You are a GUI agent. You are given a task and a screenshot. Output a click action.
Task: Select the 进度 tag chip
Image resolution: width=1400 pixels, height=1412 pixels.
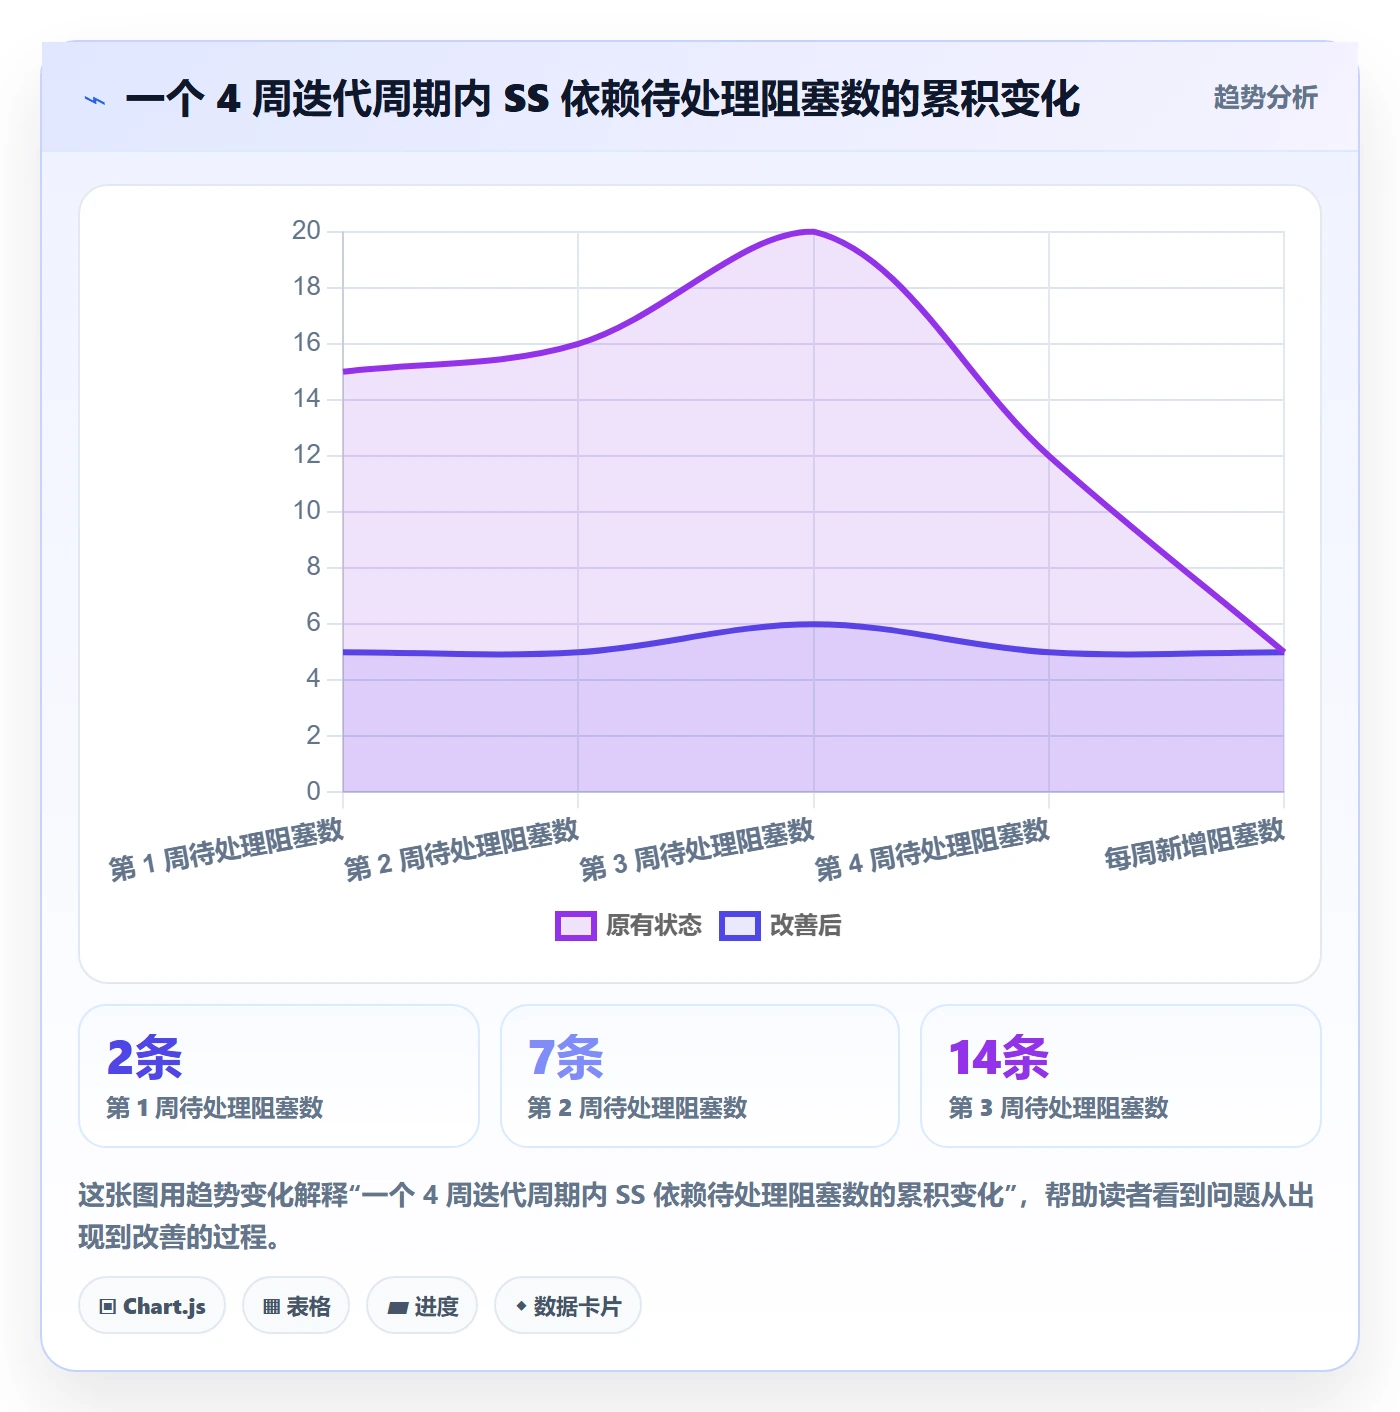pyautogui.click(x=422, y=1306)
